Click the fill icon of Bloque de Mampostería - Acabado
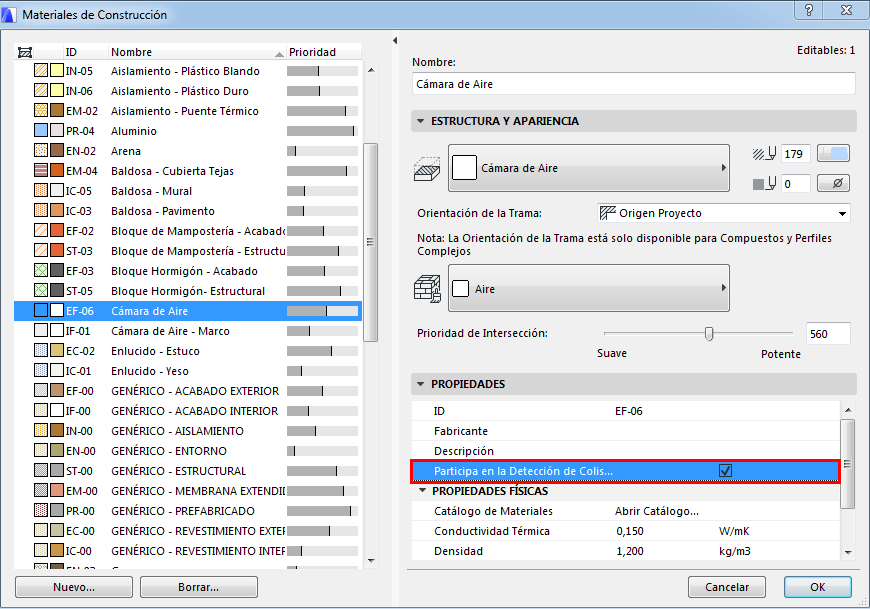 [x=41, y=231]
